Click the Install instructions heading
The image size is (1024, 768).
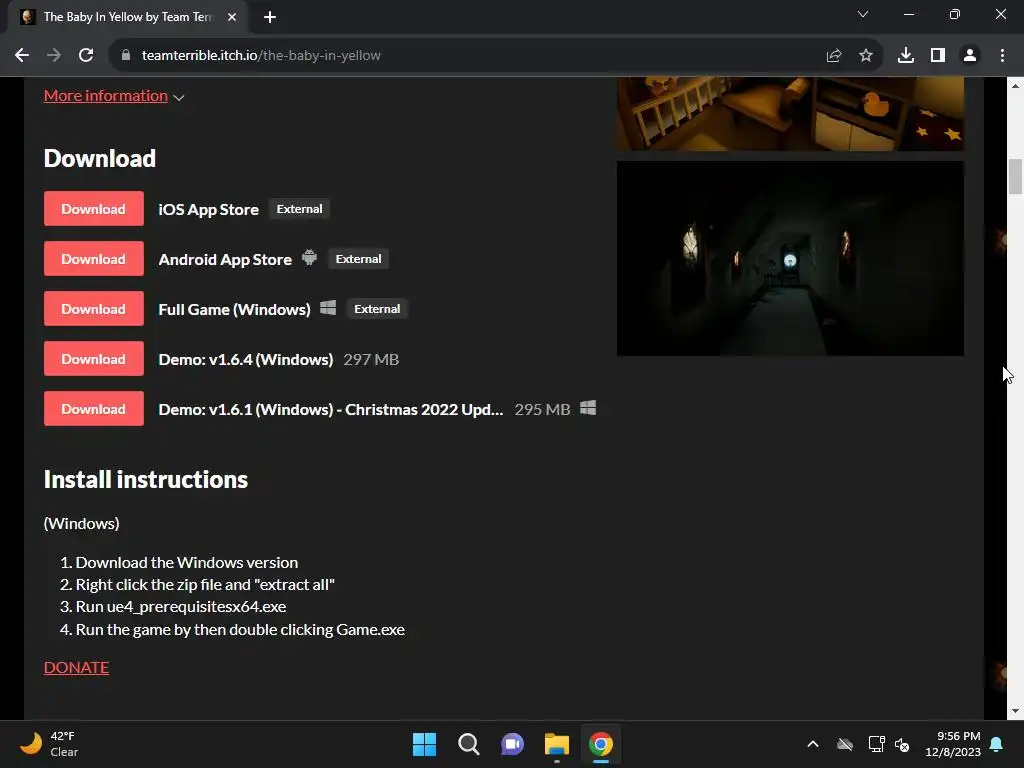click(x=146, y=480)
